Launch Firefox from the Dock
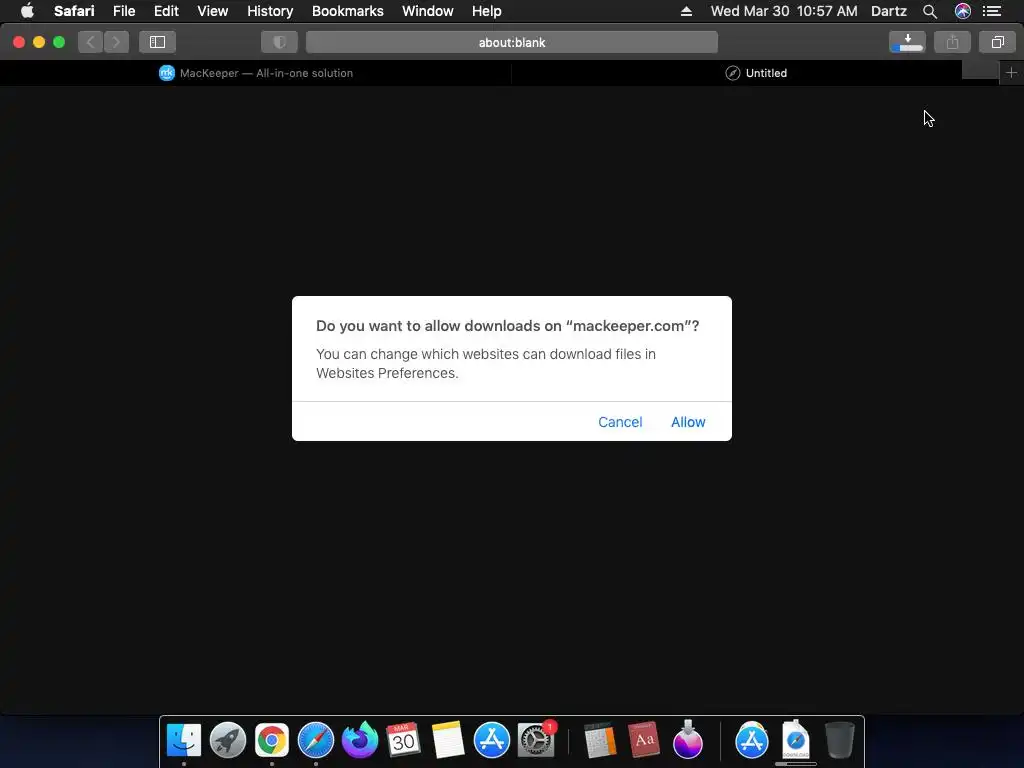 coord(360,740)
